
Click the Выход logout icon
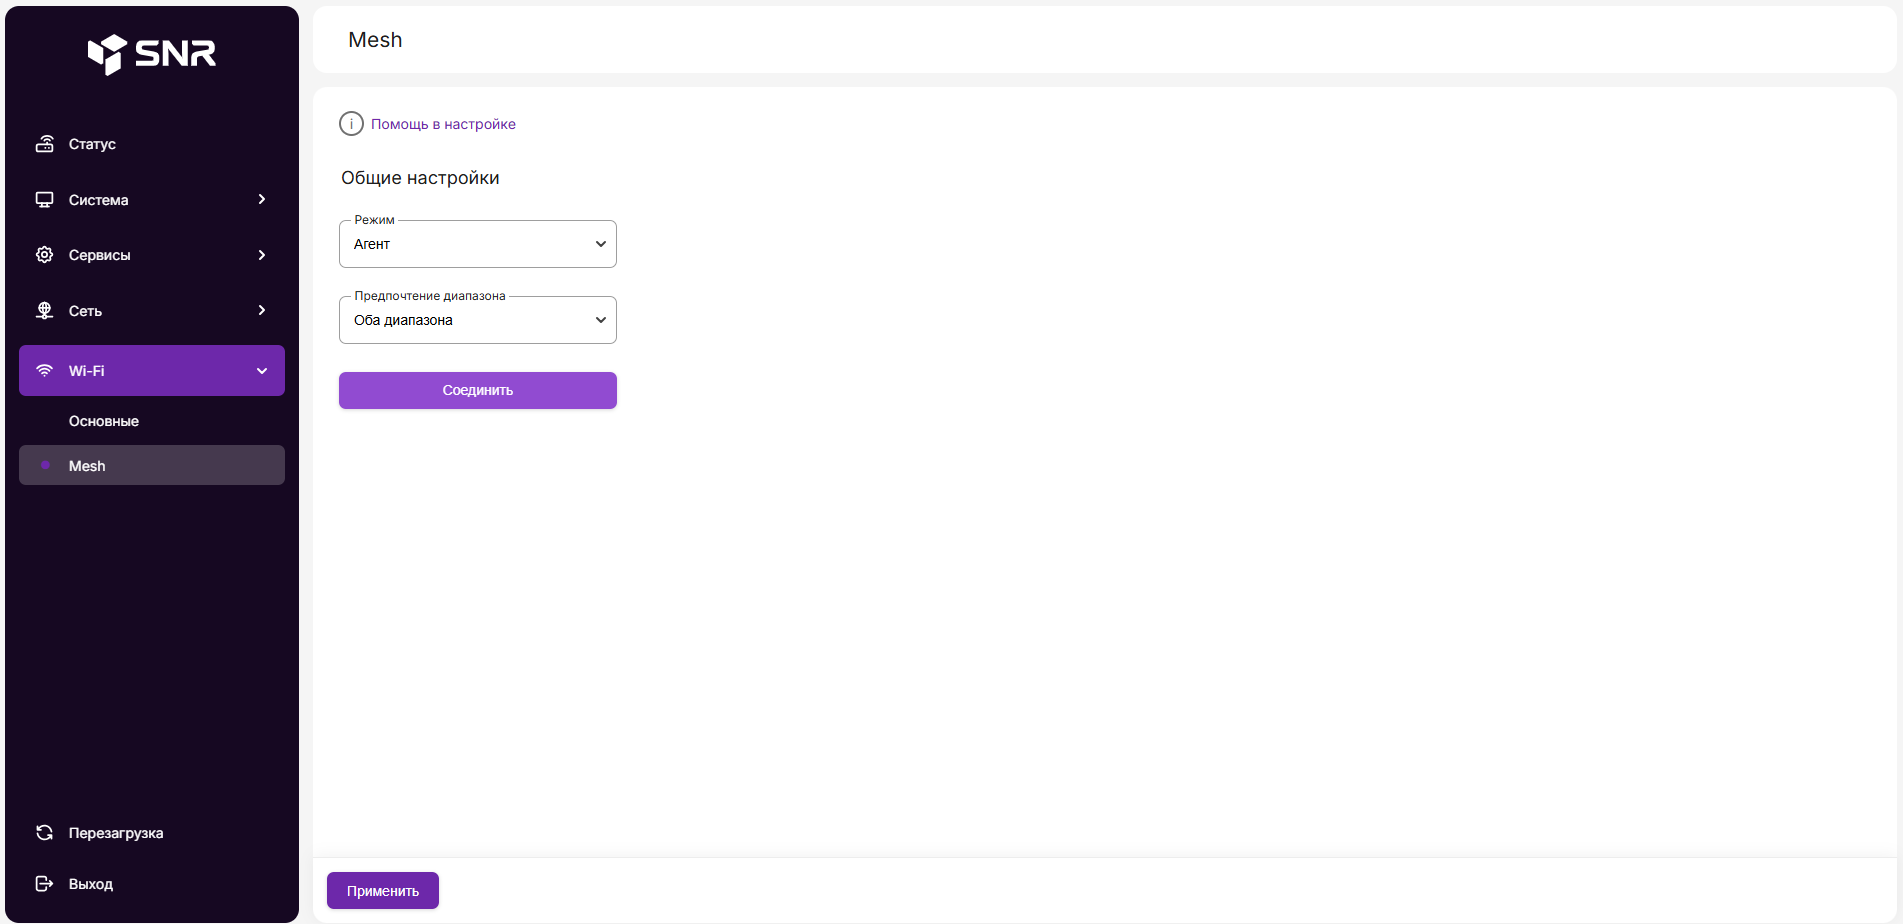45,884
